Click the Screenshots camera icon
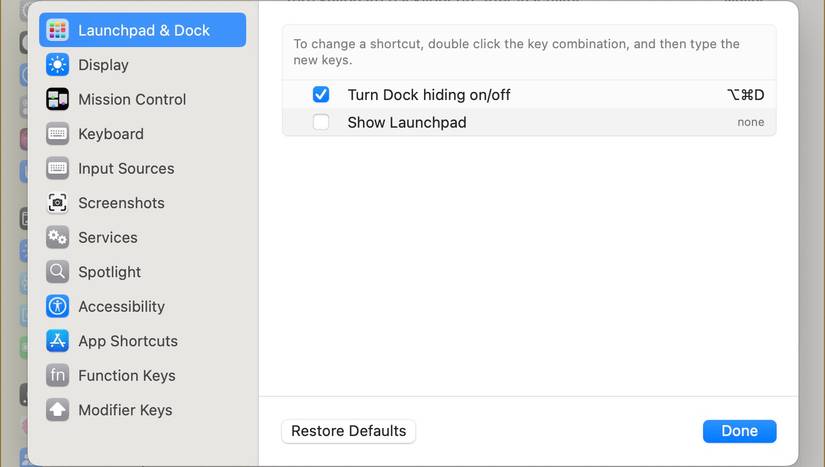The image size is (825, 467). point(58,203)
